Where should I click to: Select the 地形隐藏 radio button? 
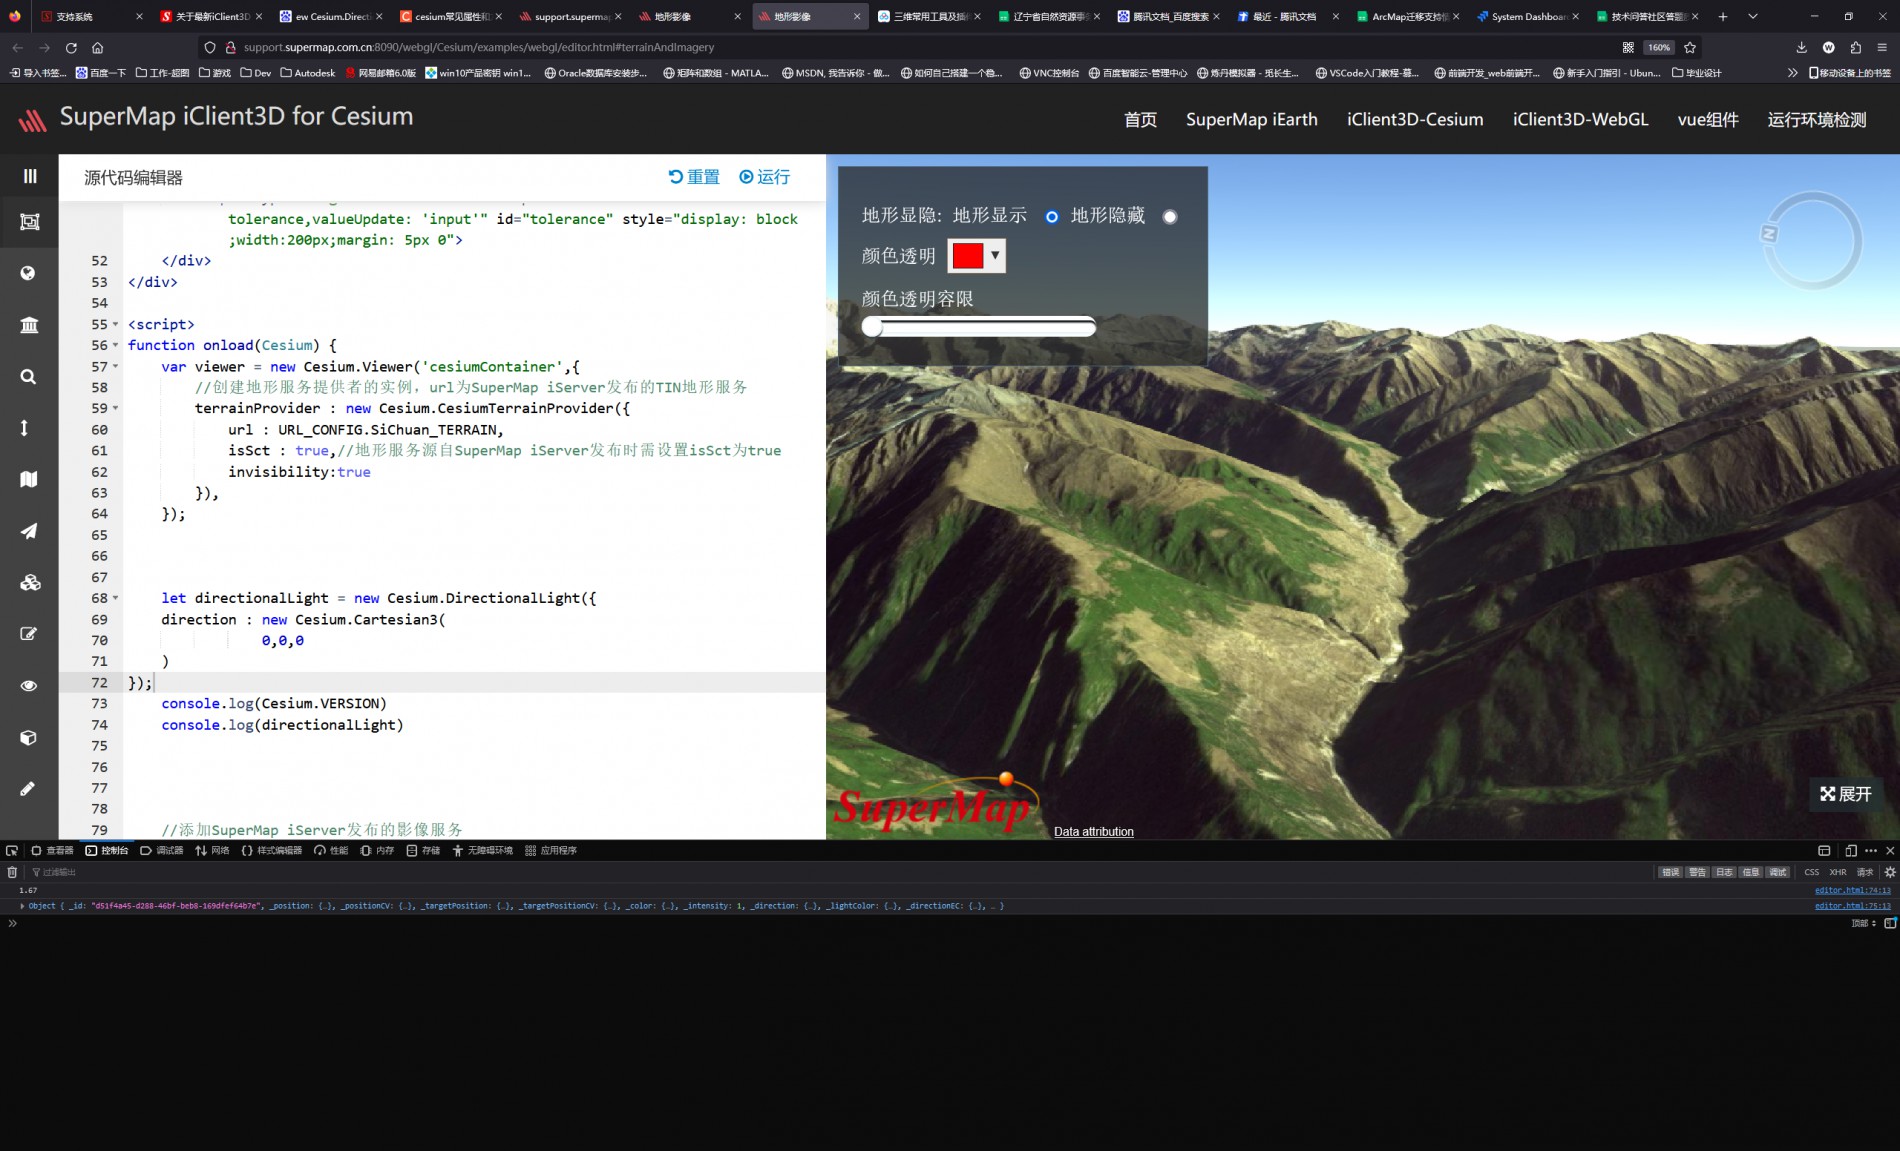[x=1170, y=217]
